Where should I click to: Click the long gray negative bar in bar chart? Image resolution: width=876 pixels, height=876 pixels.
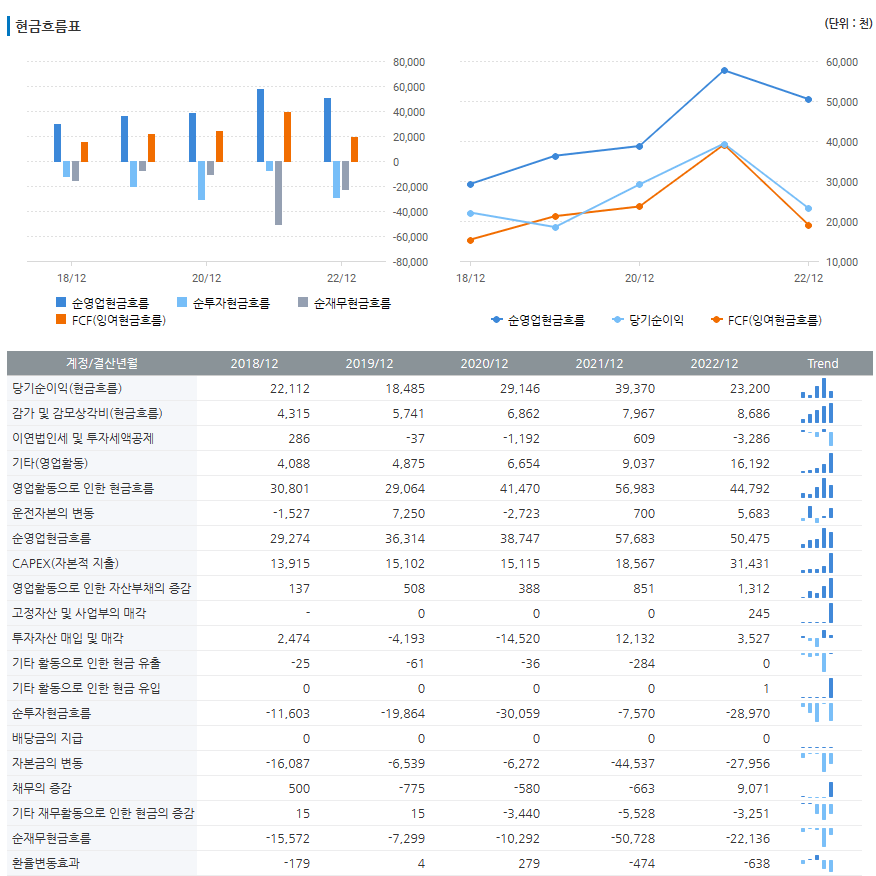278,193
